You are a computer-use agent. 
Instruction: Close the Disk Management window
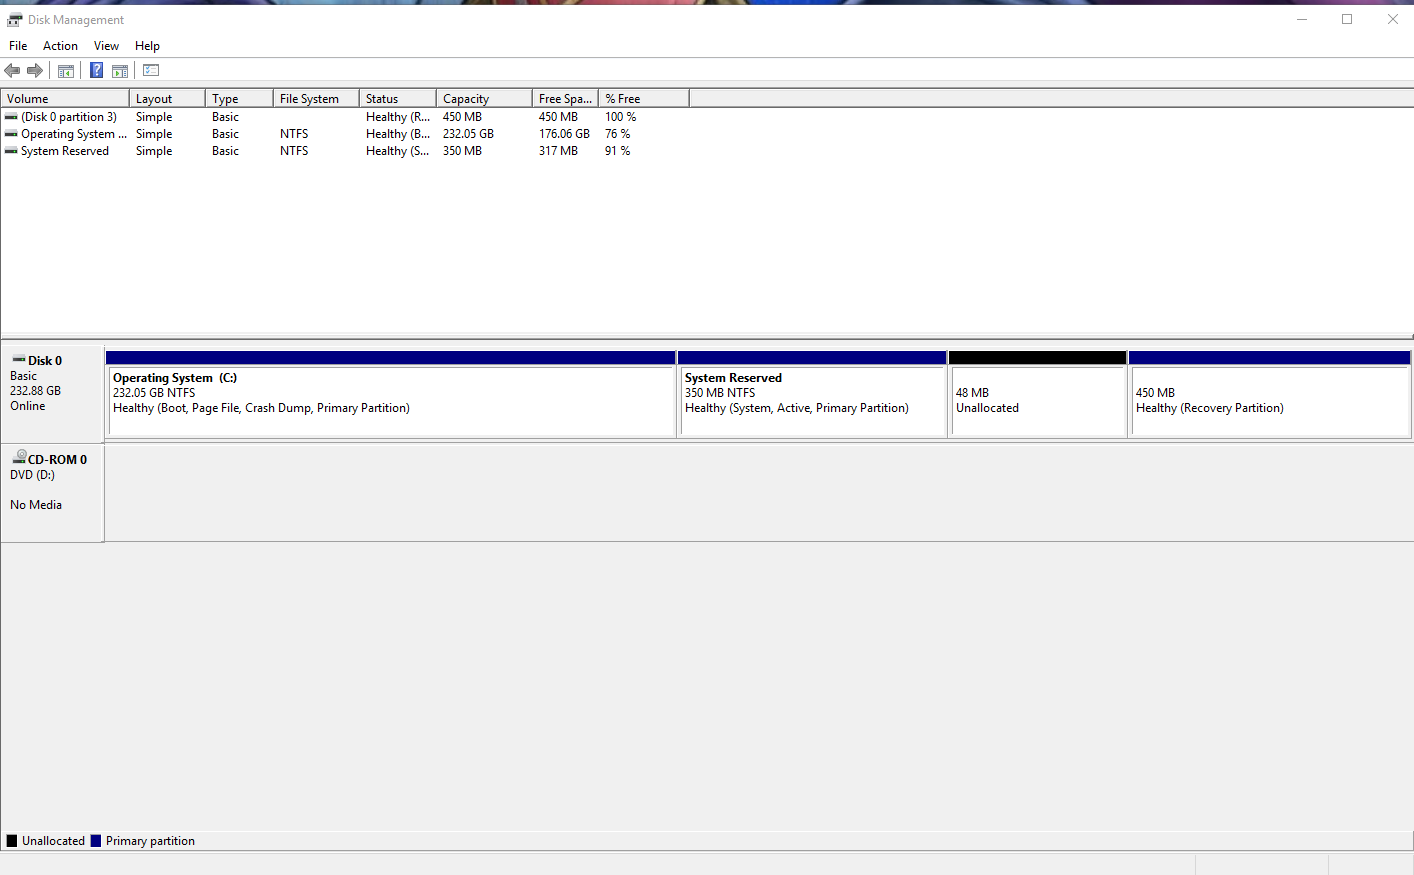tap(1392, 19)
